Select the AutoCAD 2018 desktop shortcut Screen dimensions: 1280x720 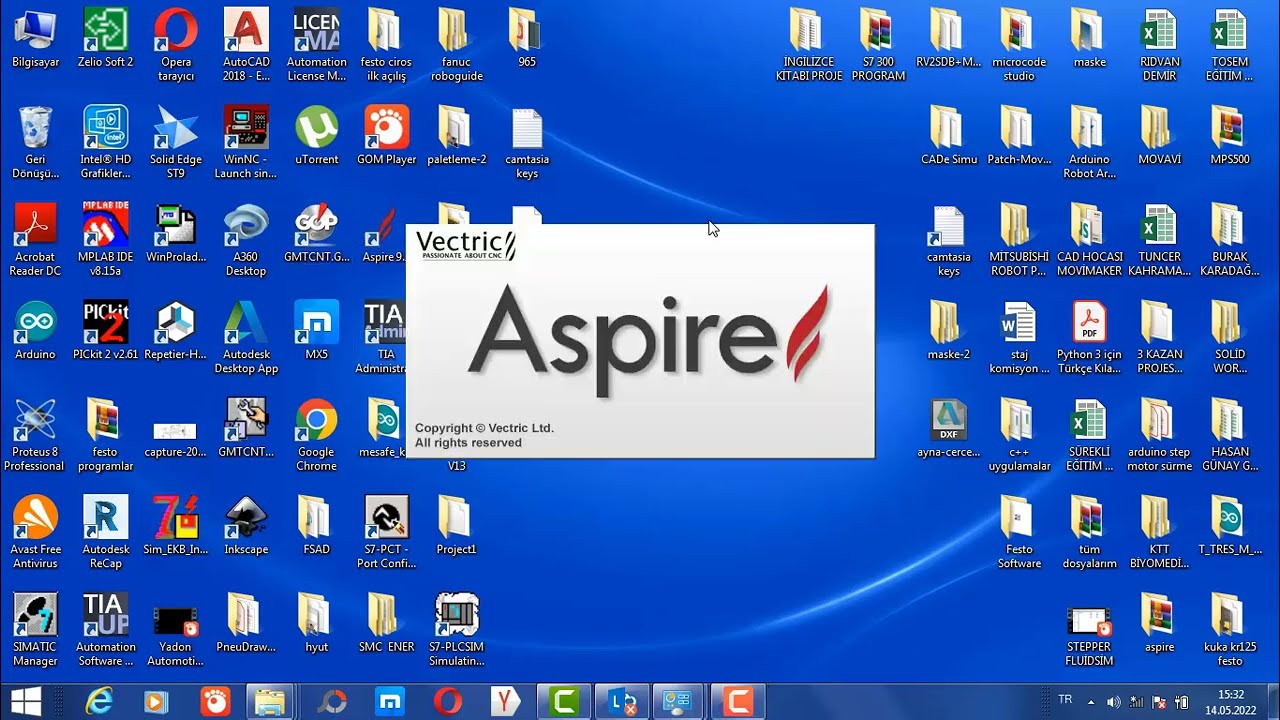point(246,47)
